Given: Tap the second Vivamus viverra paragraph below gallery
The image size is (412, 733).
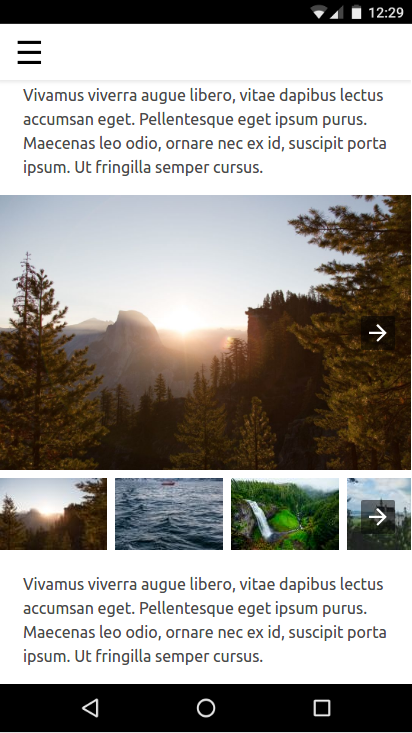Looking at the screenshot, I should pos(205,620).
